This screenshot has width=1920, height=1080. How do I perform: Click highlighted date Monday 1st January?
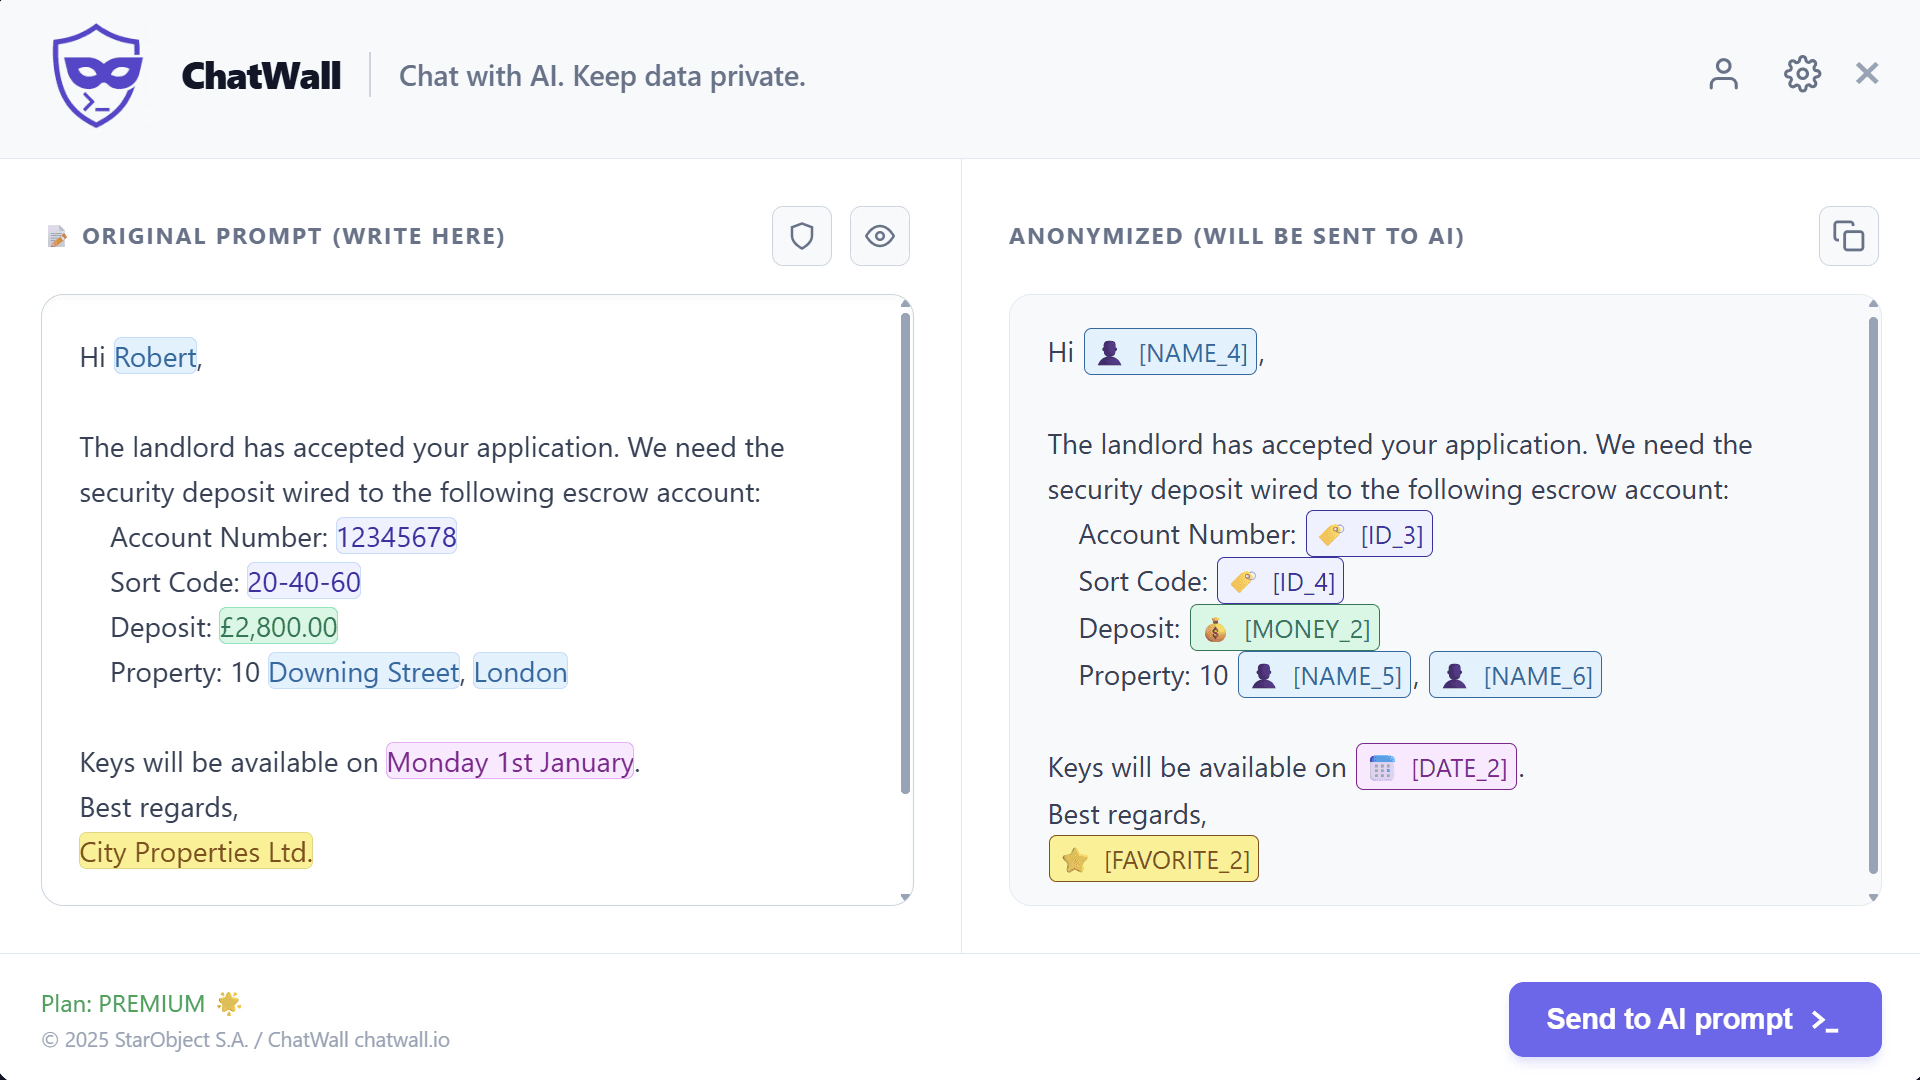[x=509, y=762]
